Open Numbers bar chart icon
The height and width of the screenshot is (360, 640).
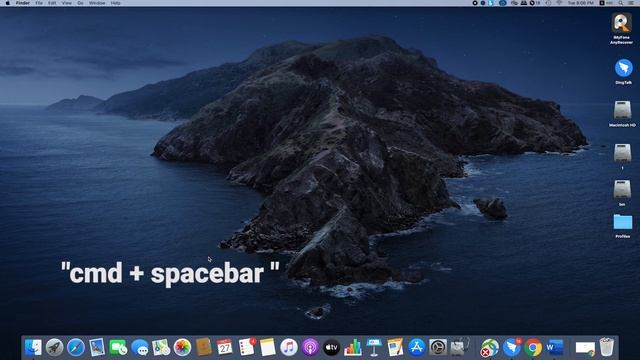click(x=353, y=348)
